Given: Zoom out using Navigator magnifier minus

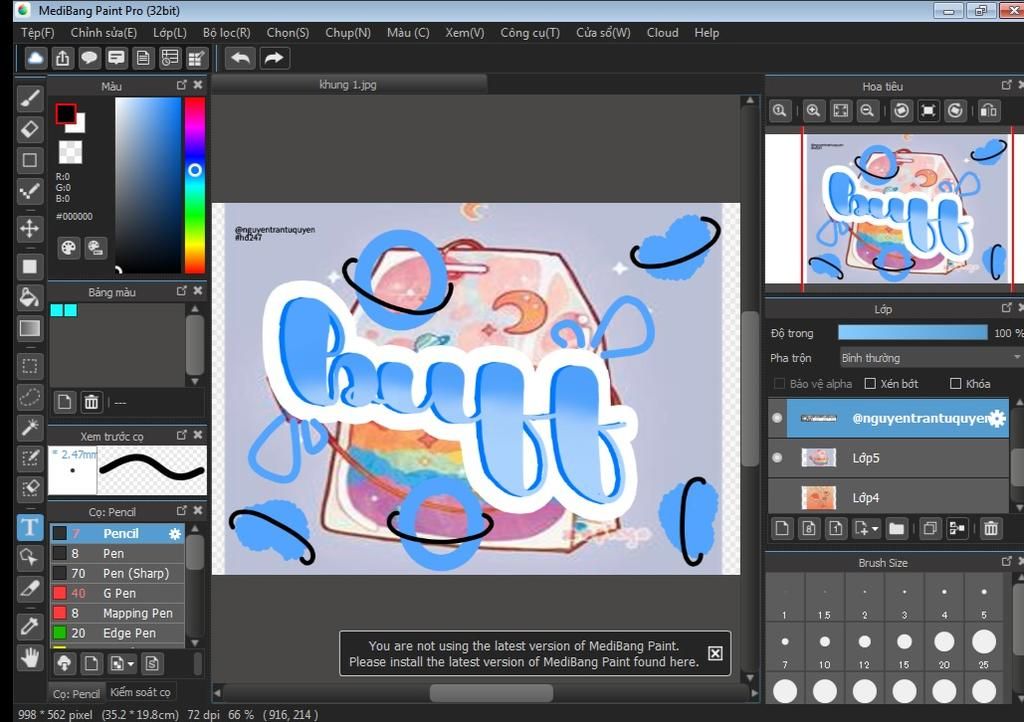Looking at the screenshot, I should 867,111.
